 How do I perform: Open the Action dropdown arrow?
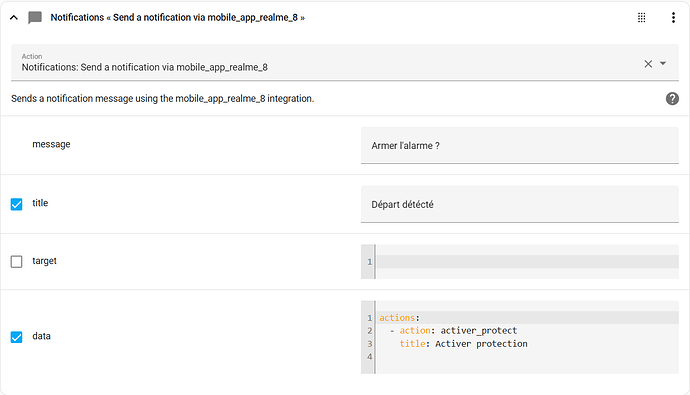(663, 63)
